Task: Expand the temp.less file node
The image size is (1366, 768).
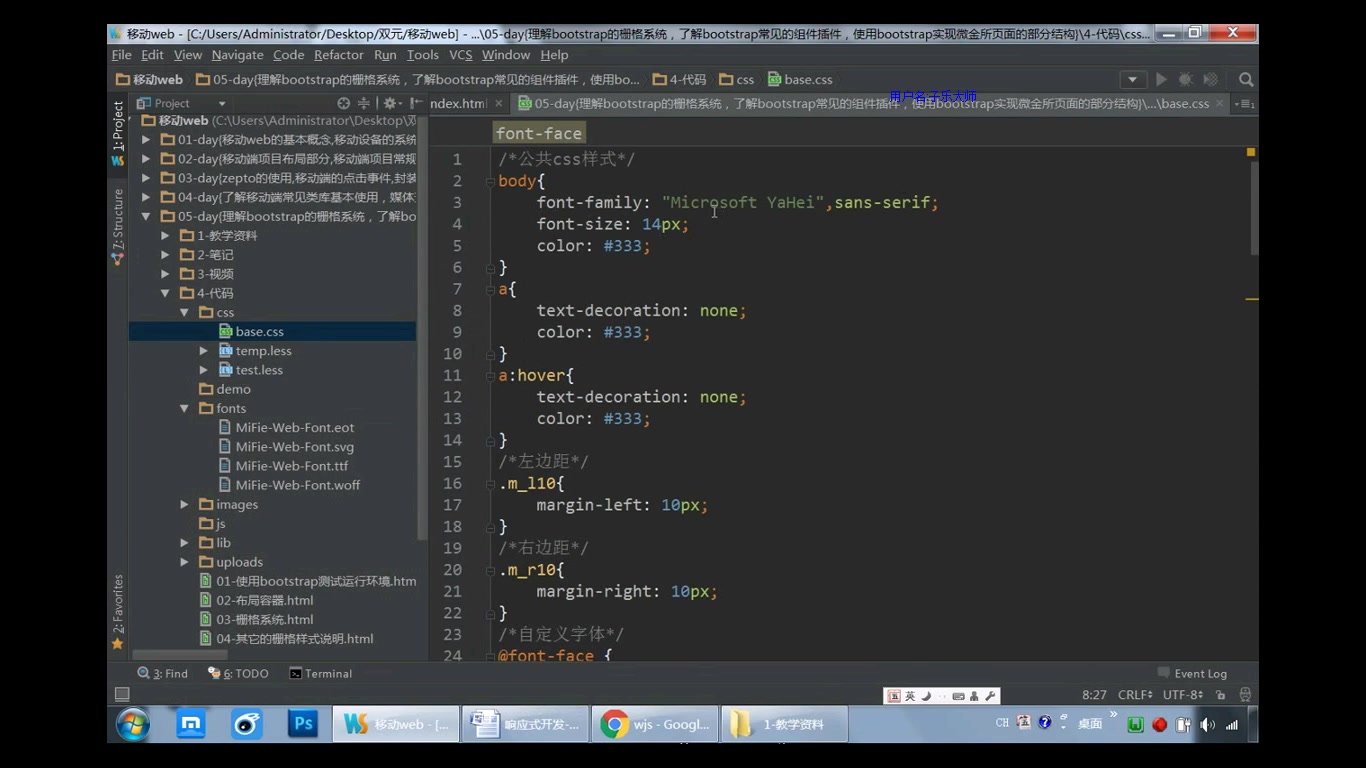Action: point(204,351)
